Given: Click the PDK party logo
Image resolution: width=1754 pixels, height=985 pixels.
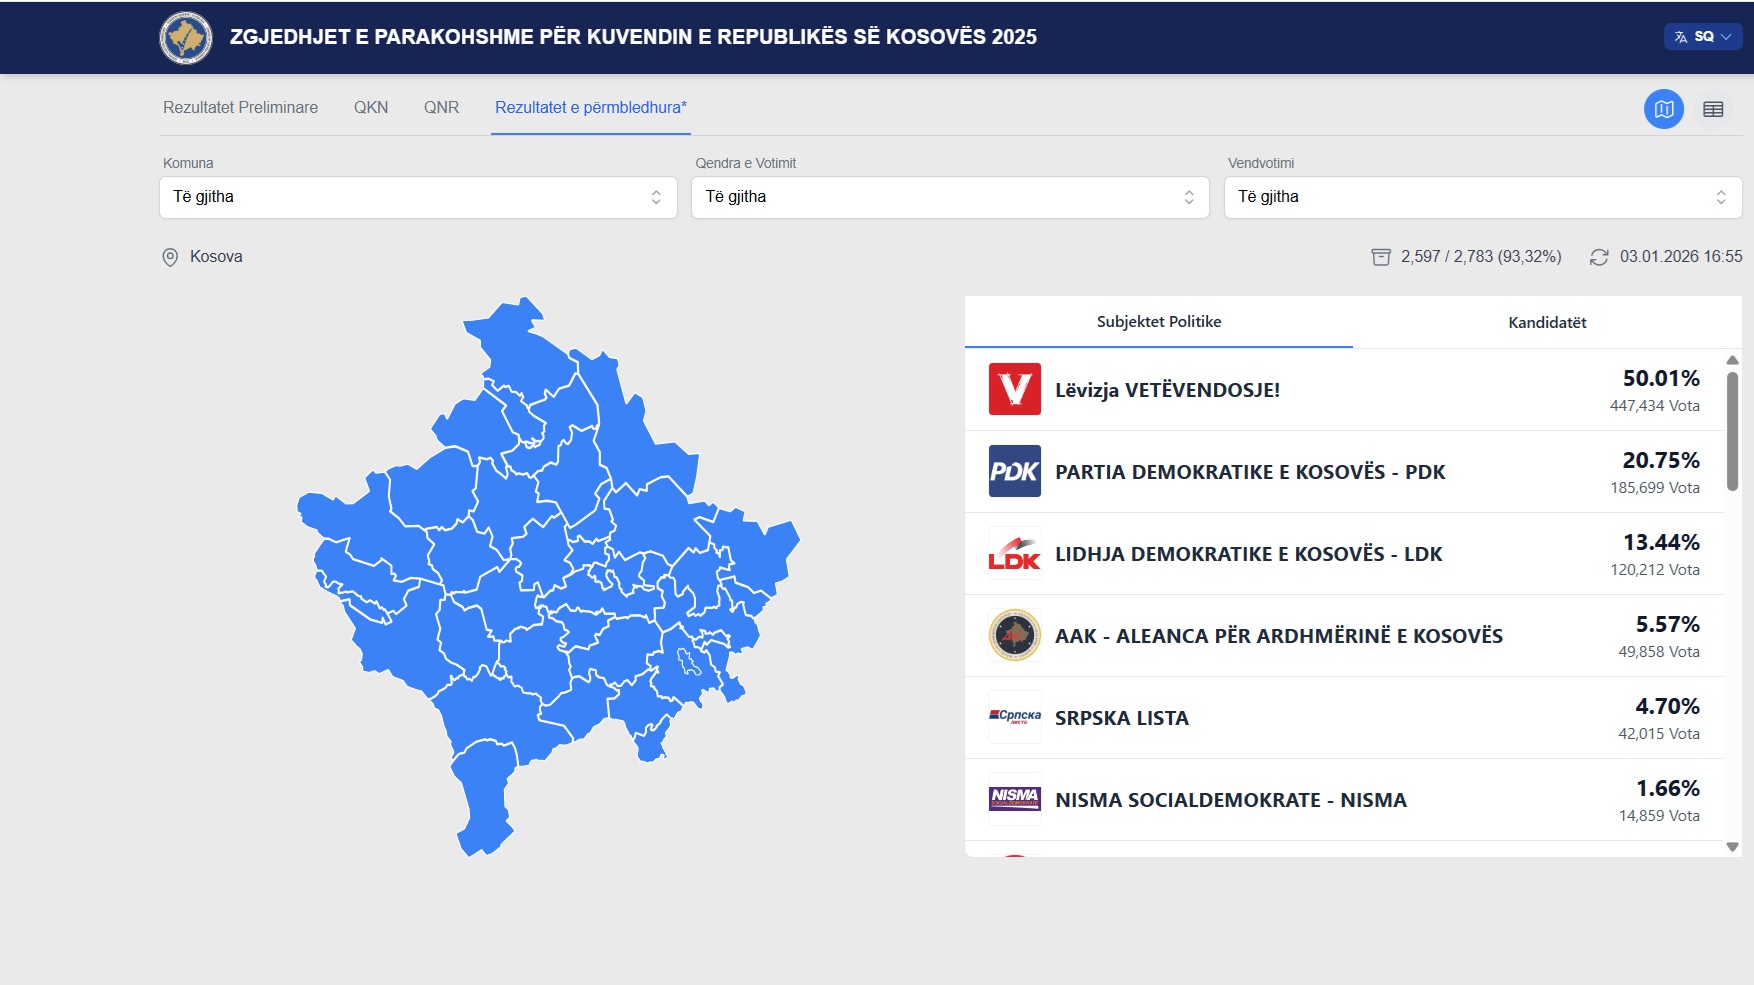Looking at the screenshot, I should pos(1014,471).
